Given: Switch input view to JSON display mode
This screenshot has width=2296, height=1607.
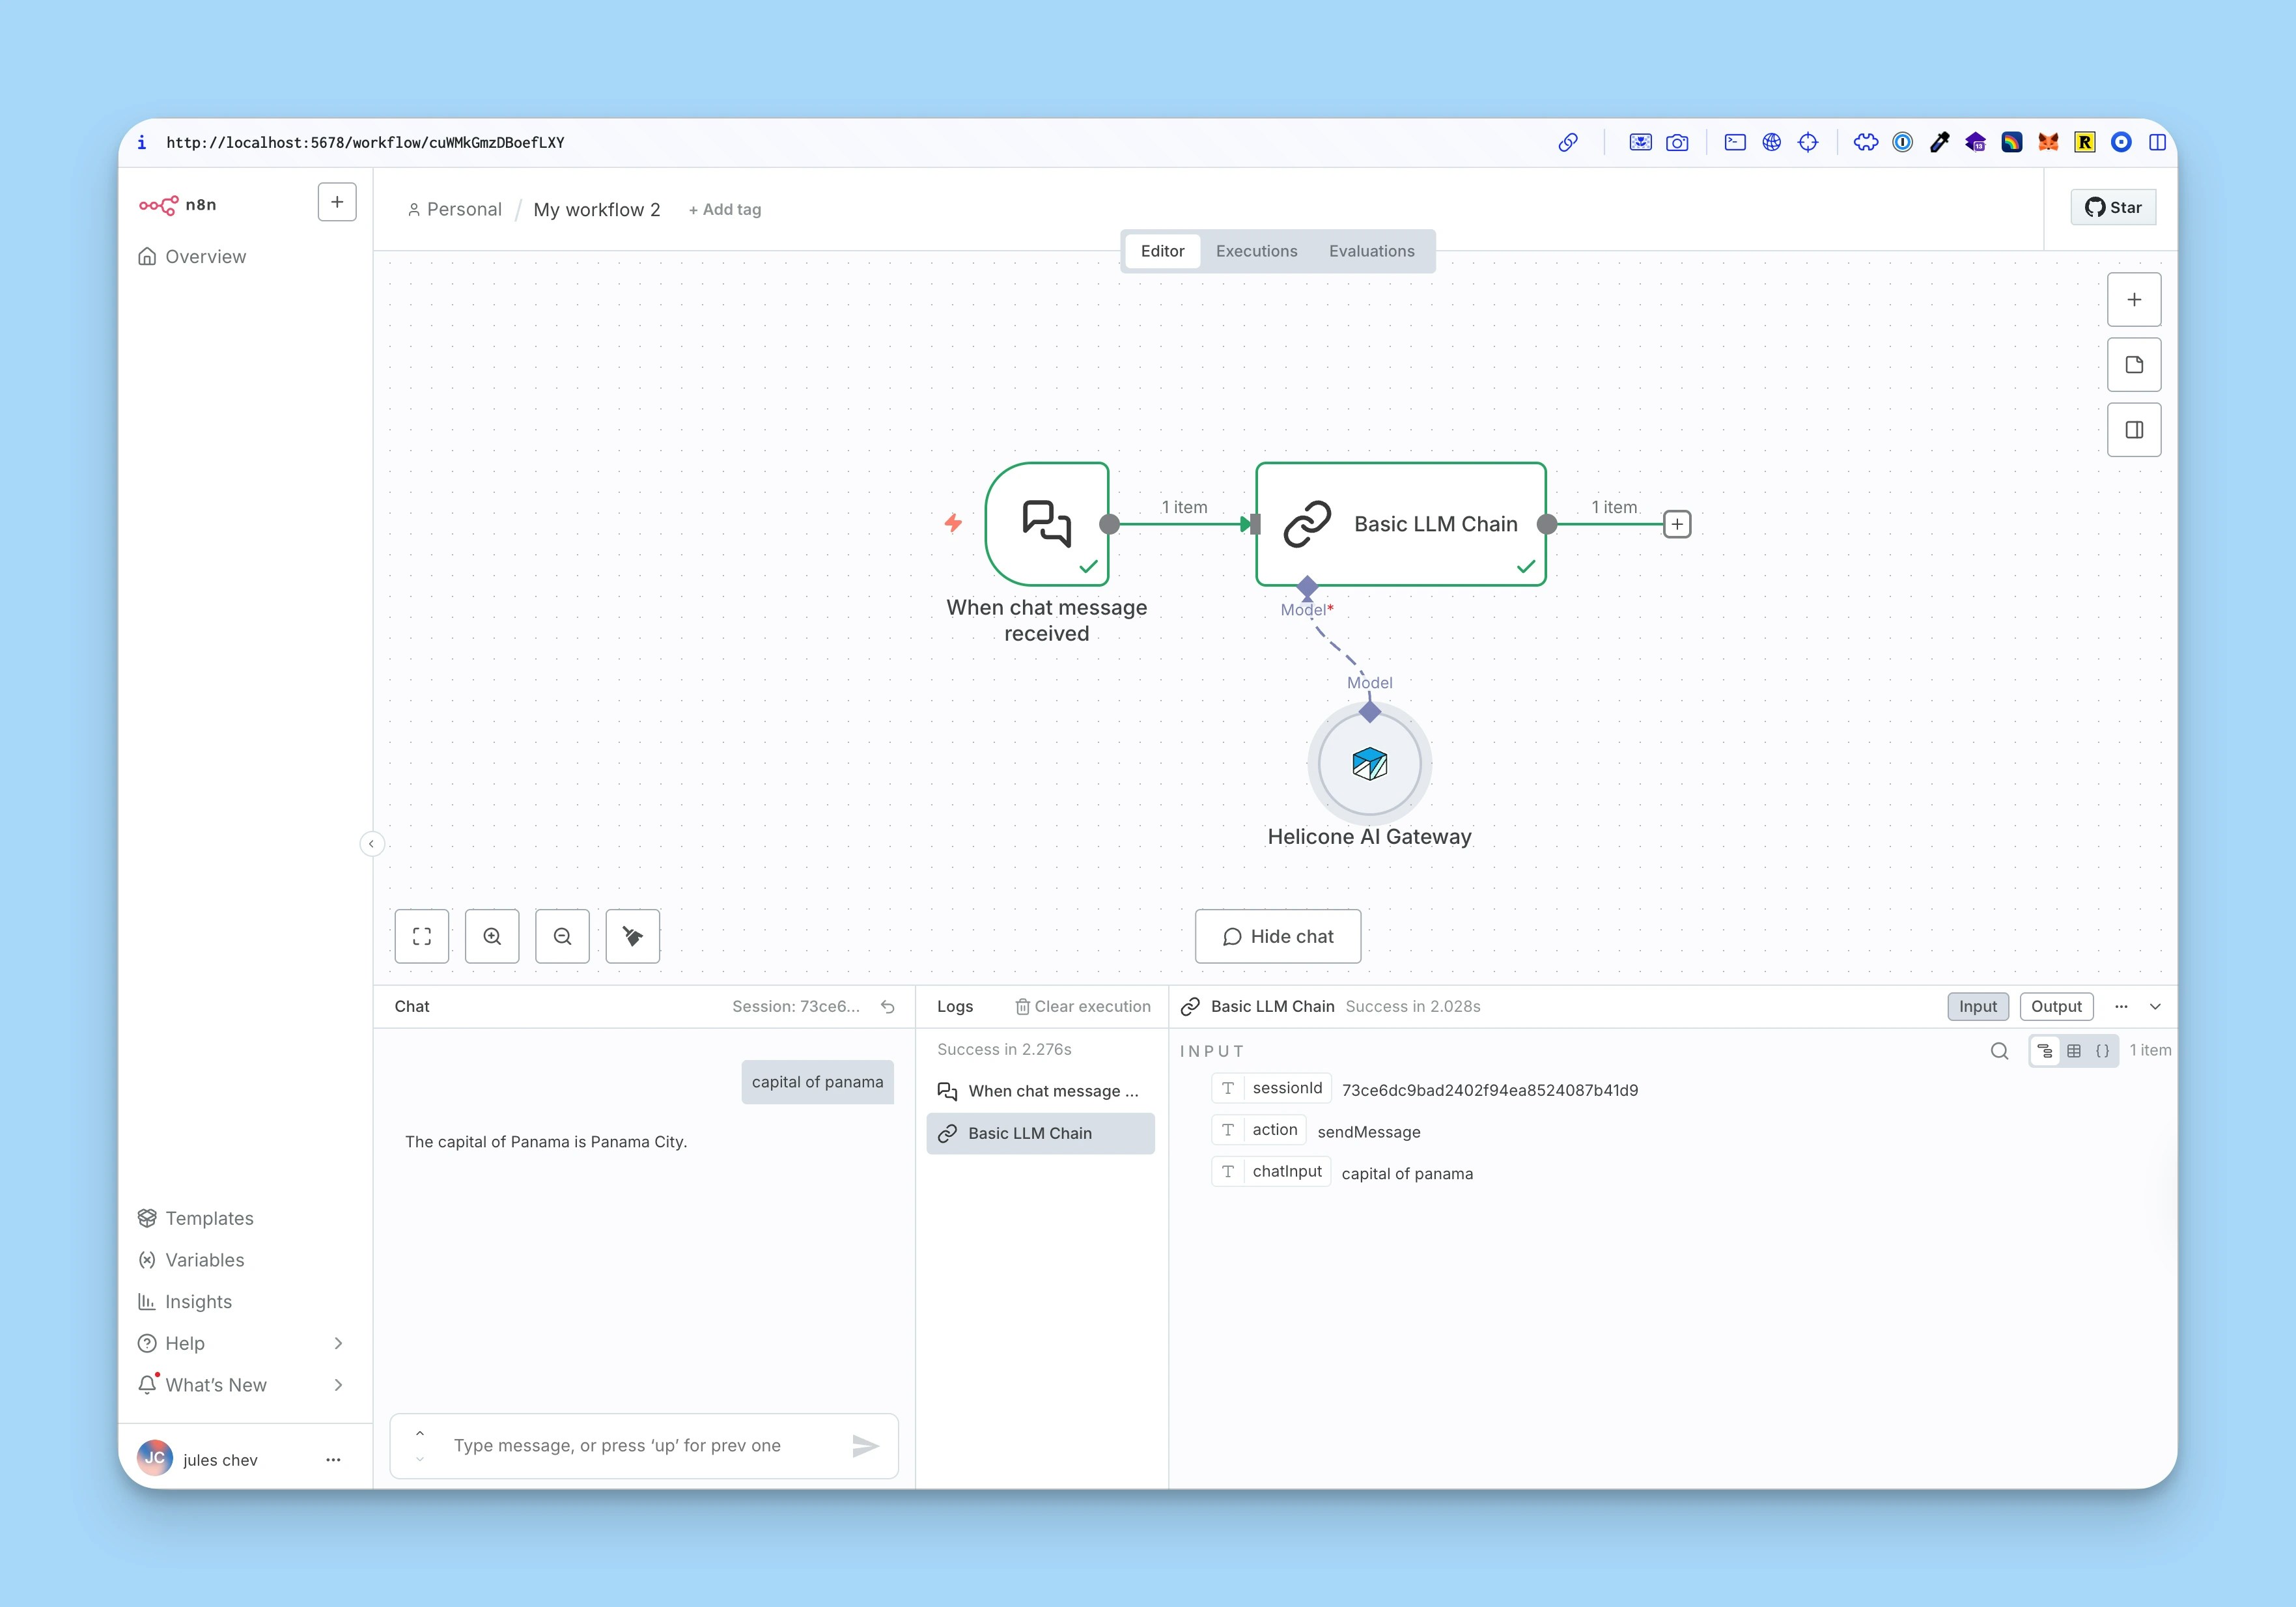Looking at the screenshot, I should (2102, 1051).
